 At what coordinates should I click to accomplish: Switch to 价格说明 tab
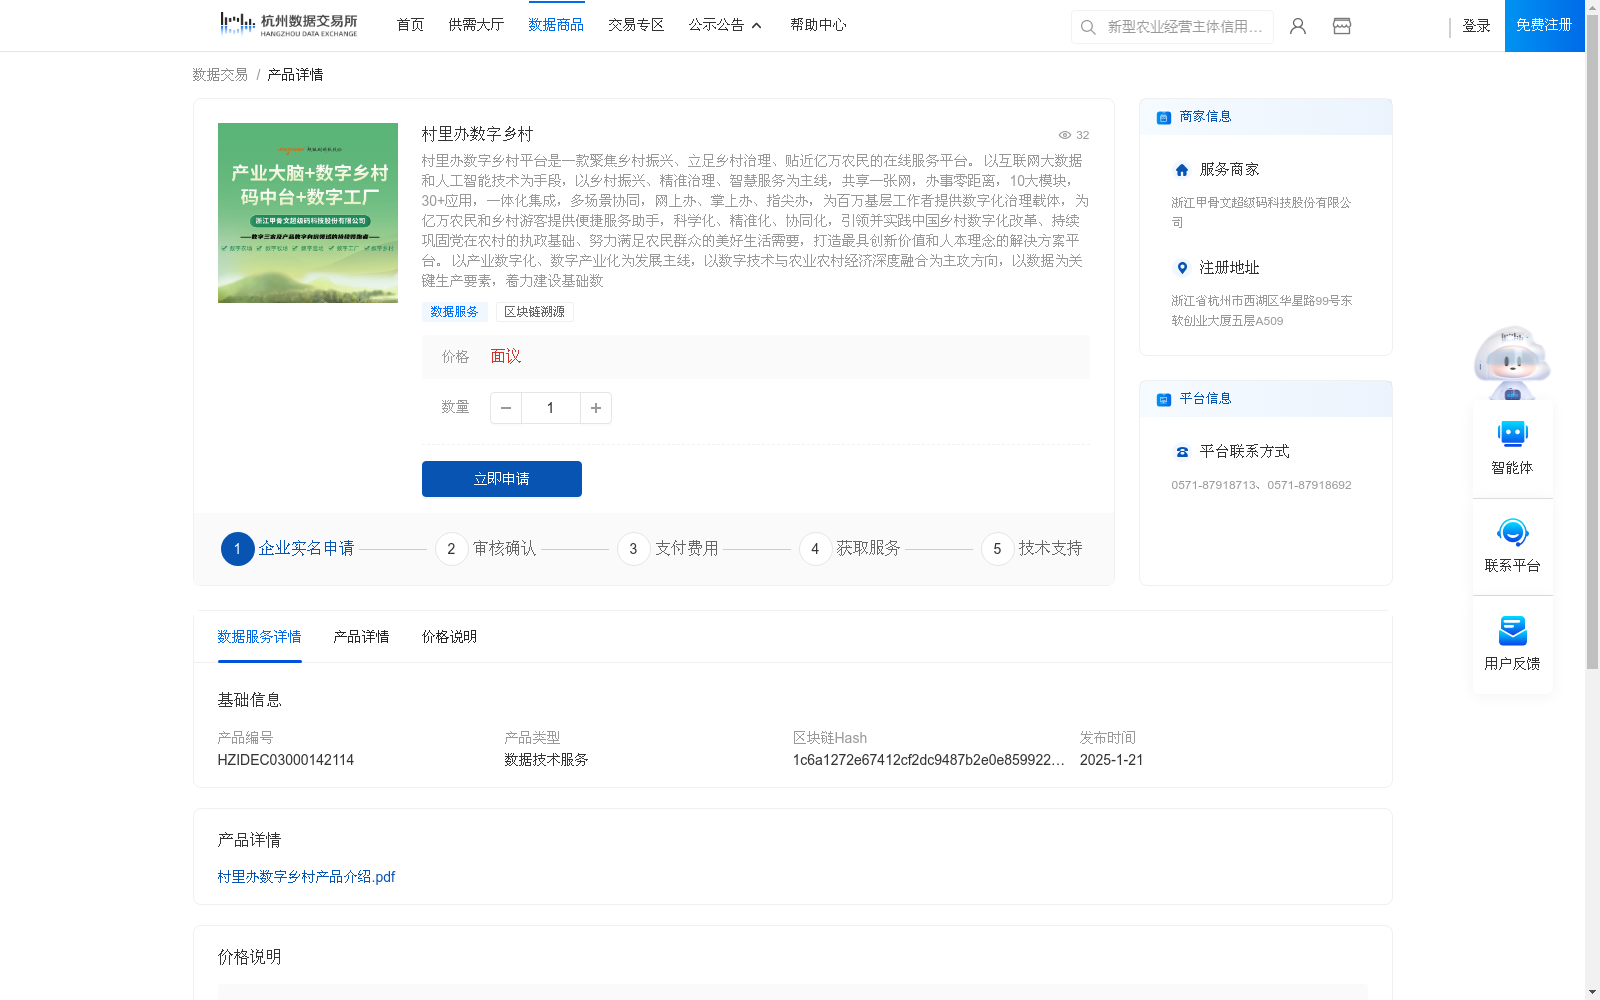click(449, 637)
